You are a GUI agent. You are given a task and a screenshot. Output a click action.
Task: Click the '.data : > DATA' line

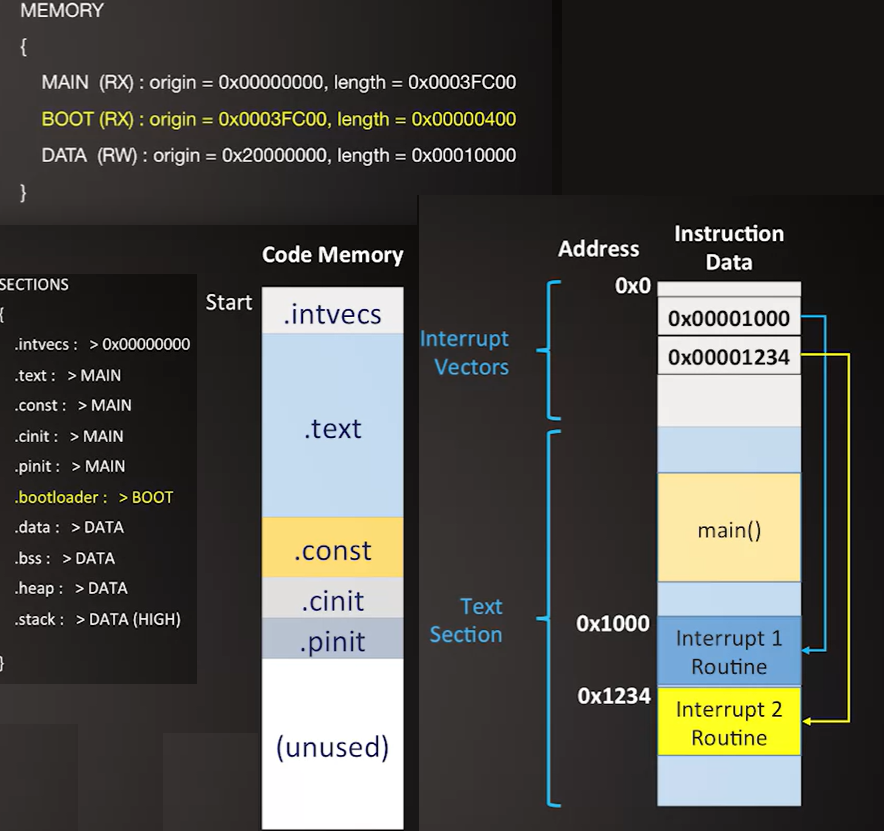pyautogui.click(x=69, y=527)
